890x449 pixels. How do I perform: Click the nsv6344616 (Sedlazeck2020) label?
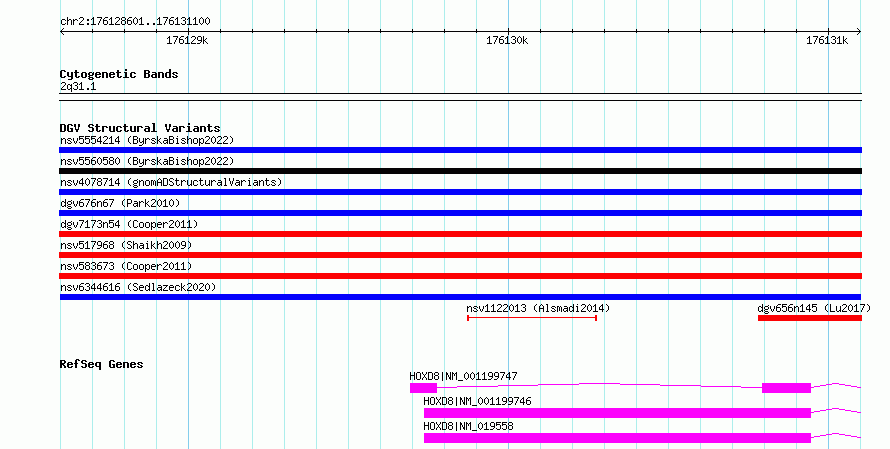click(138, 287)
